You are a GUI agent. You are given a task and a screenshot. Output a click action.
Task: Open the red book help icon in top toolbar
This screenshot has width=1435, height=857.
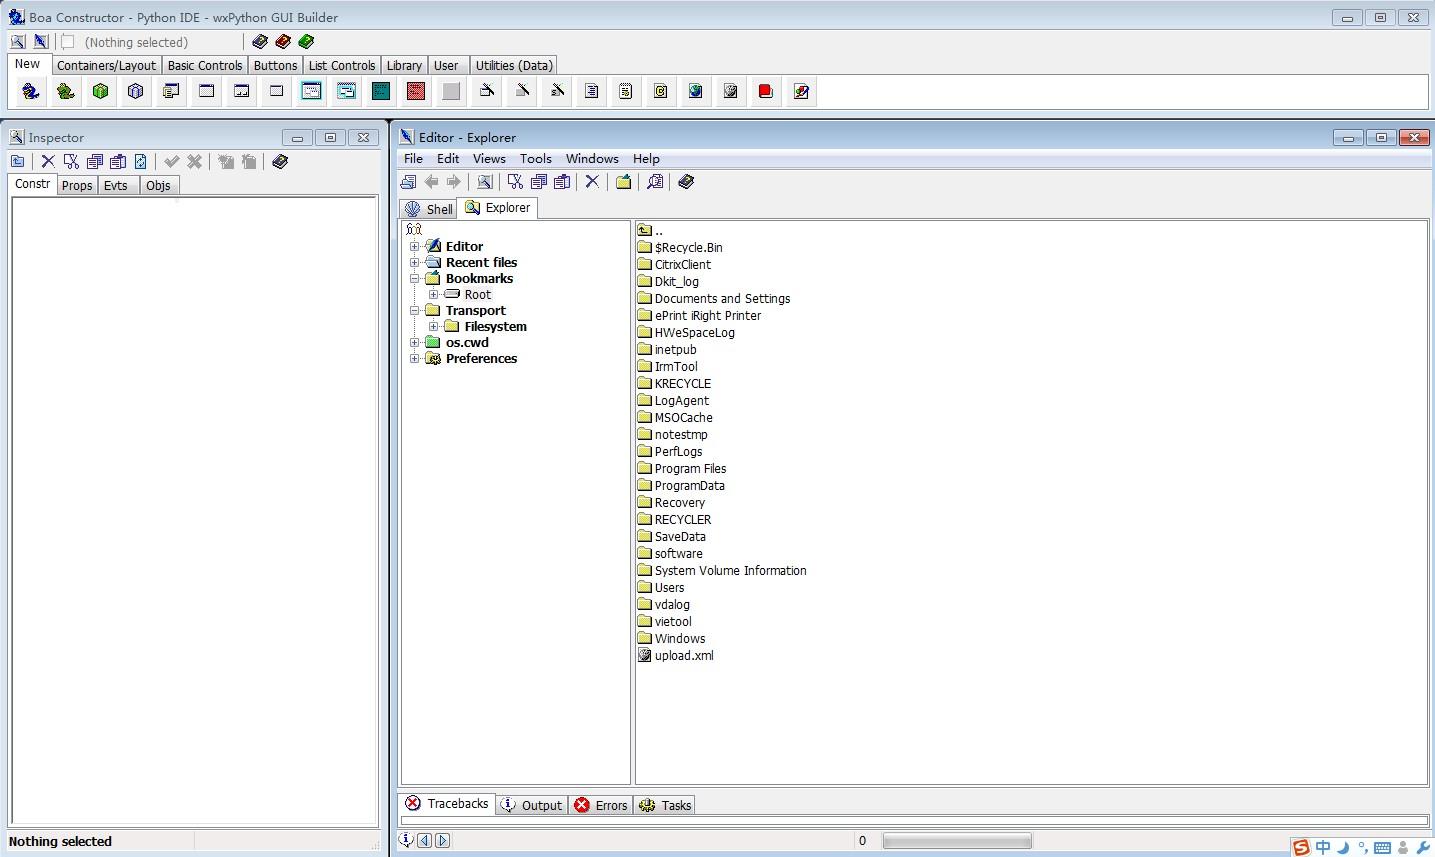pos(283,42)
